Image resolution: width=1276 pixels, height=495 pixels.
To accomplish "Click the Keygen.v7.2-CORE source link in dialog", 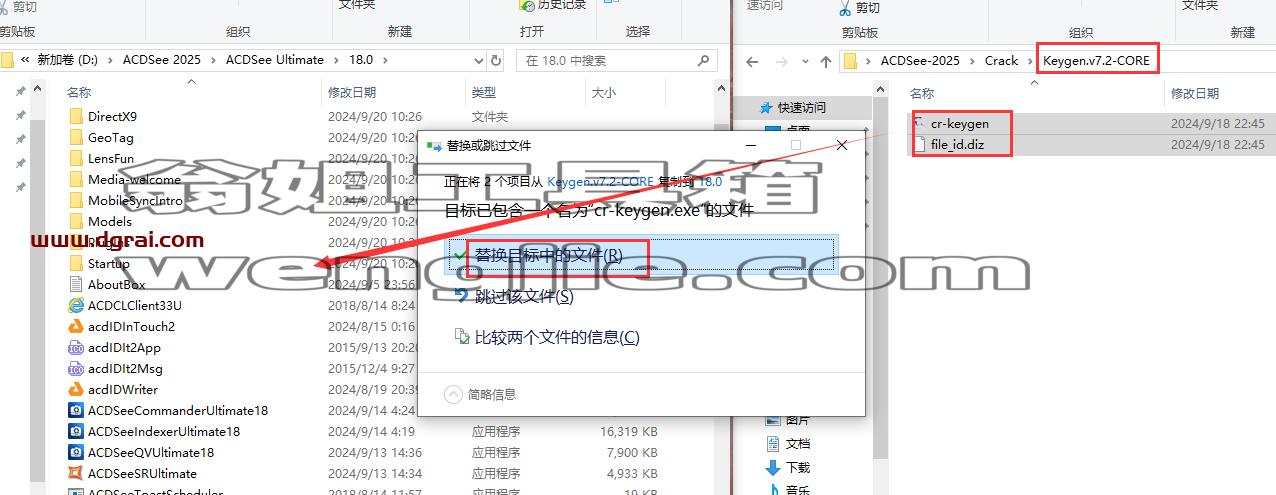I will click(x=601, y=182).
